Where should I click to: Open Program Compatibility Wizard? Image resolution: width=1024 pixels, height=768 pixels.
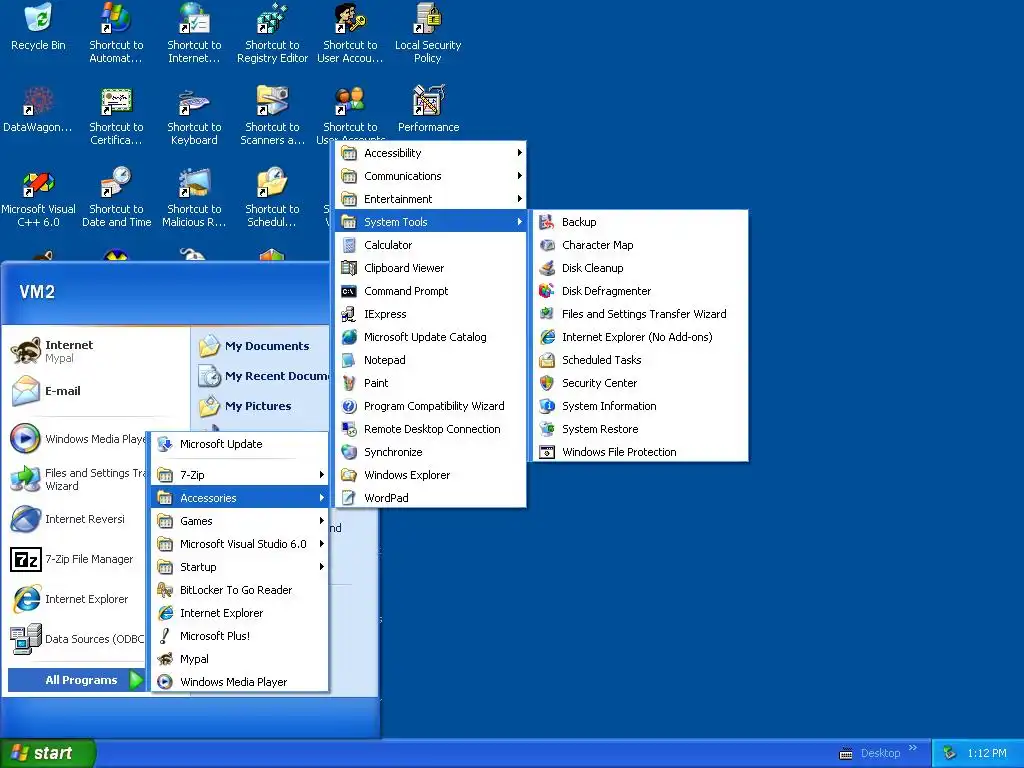(x=431, y=406)
